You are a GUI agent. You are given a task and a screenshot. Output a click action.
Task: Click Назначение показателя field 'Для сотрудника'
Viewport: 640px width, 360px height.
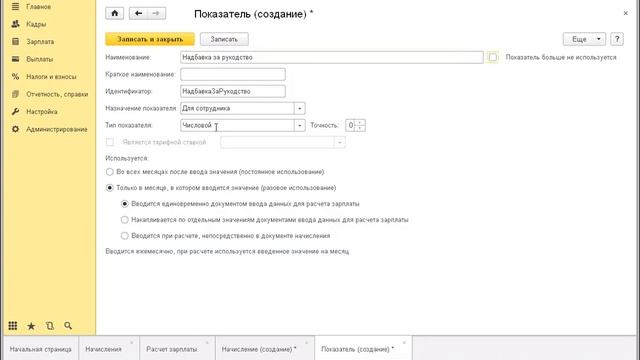237,109
